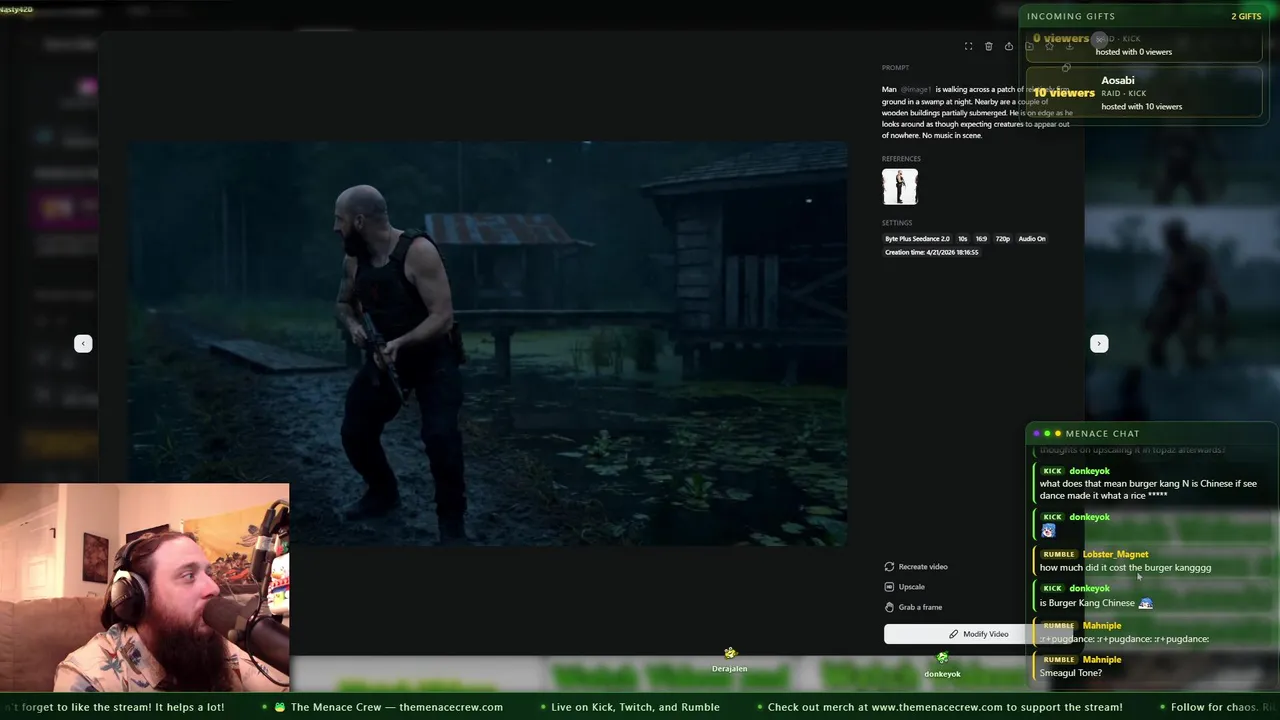Screen dimensions: 1280x720
Task: Click the merch www.themenacecrew.com ticker text
Action: point(945,707)
